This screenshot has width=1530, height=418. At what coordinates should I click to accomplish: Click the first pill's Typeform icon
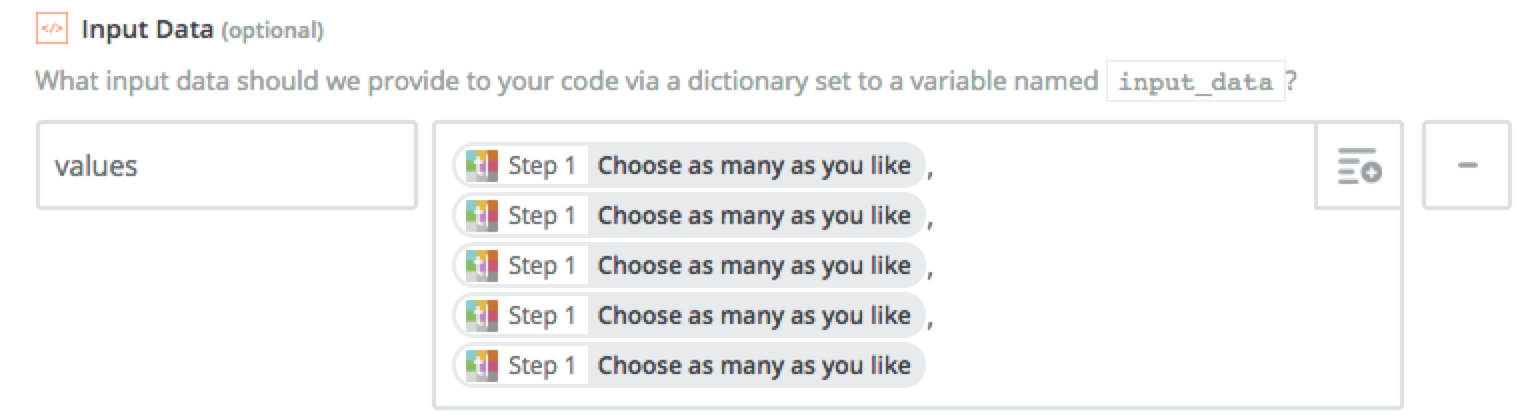coord(482,165)
